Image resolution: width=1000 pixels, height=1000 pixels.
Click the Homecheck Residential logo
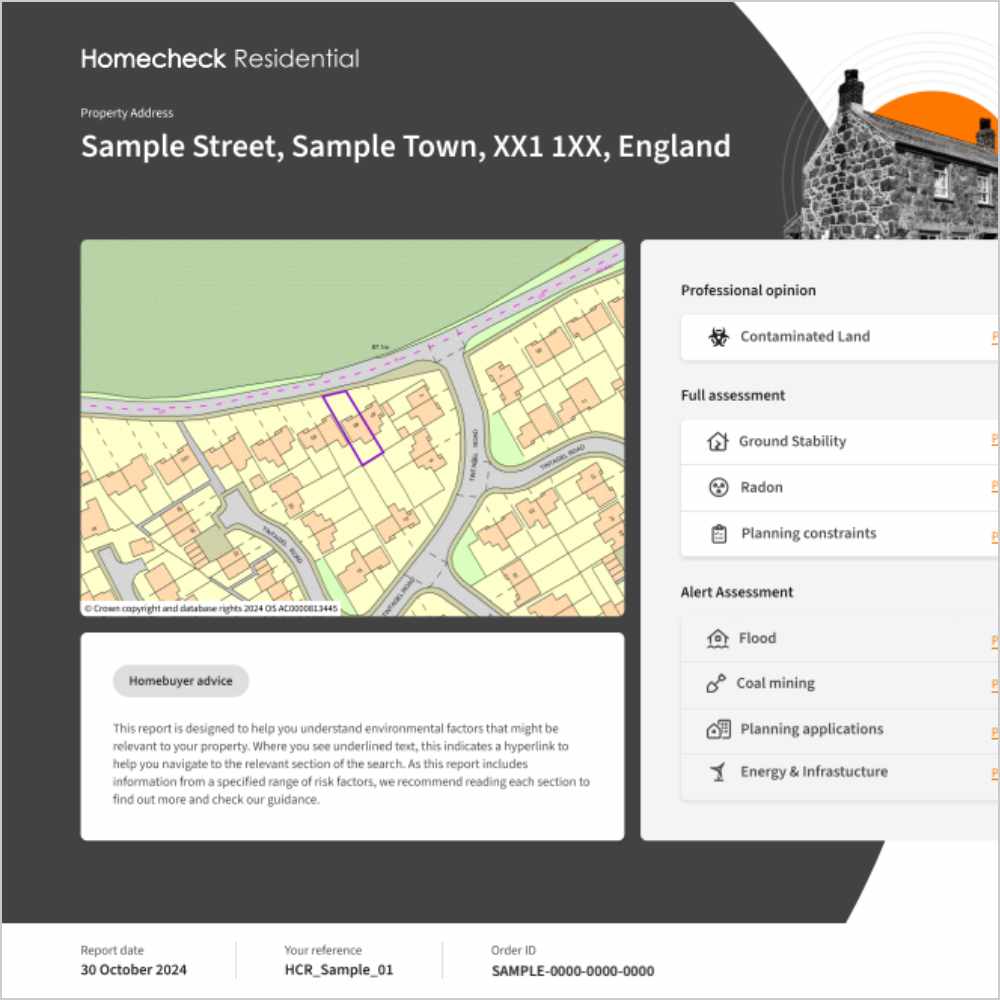pyautogui.click(x=220, y=59)
